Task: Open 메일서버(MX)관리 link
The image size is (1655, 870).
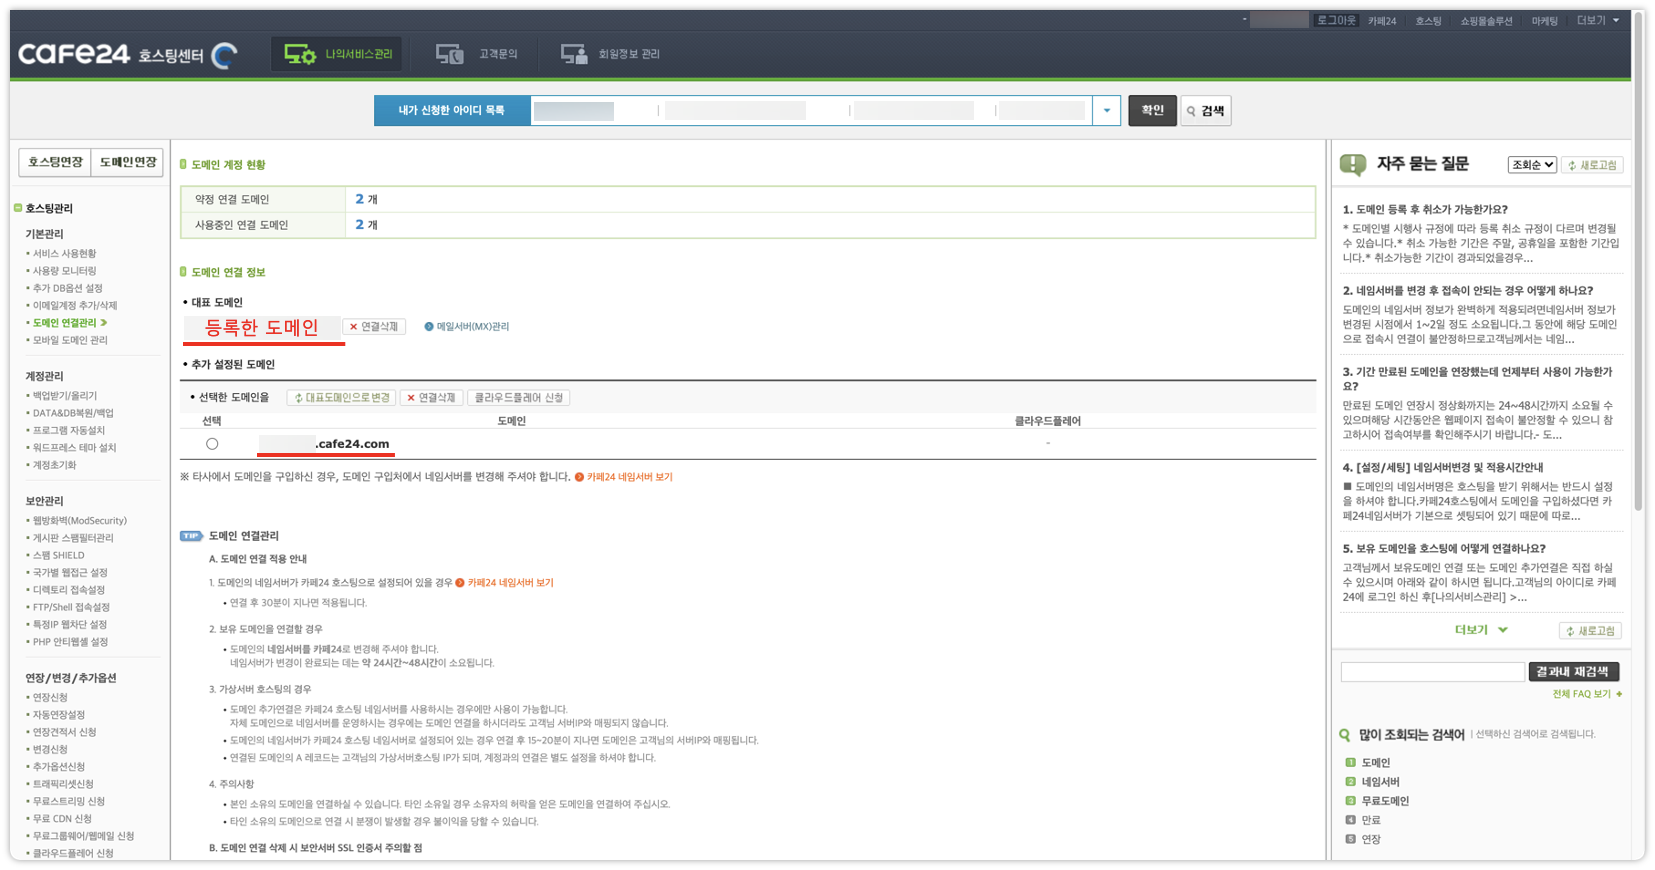Action: pos(467,327)
